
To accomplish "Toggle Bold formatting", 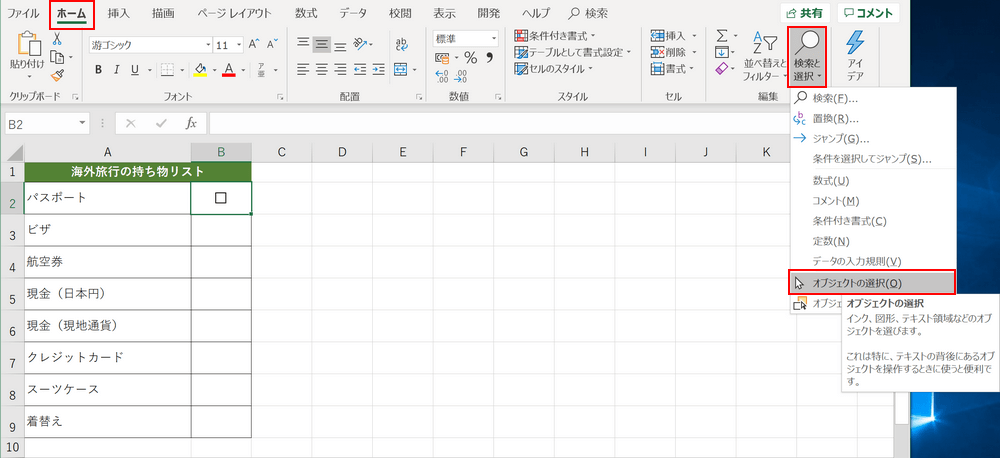I will [x=98, y=70].
